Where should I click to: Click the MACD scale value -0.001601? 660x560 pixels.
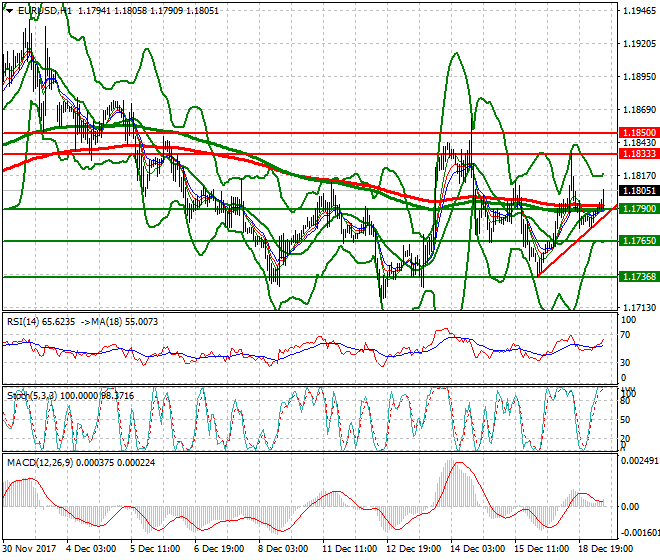640,533
